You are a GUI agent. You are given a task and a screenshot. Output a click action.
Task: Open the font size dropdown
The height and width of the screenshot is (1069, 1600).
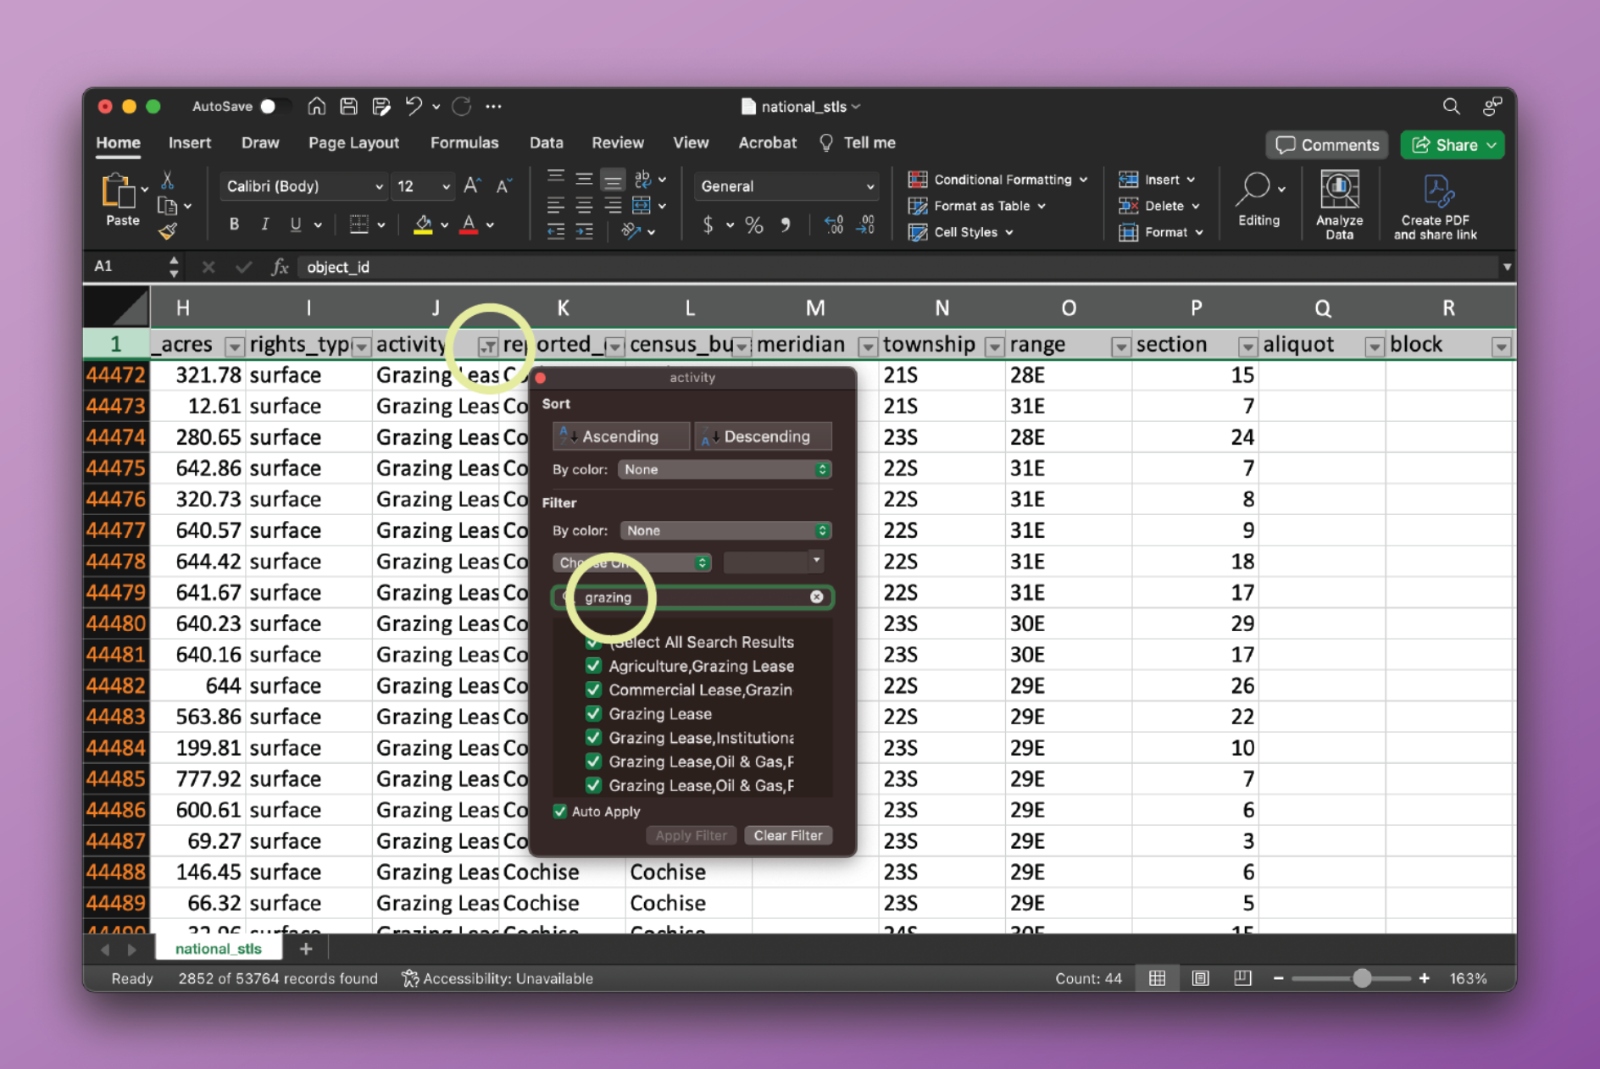(446, 186)
